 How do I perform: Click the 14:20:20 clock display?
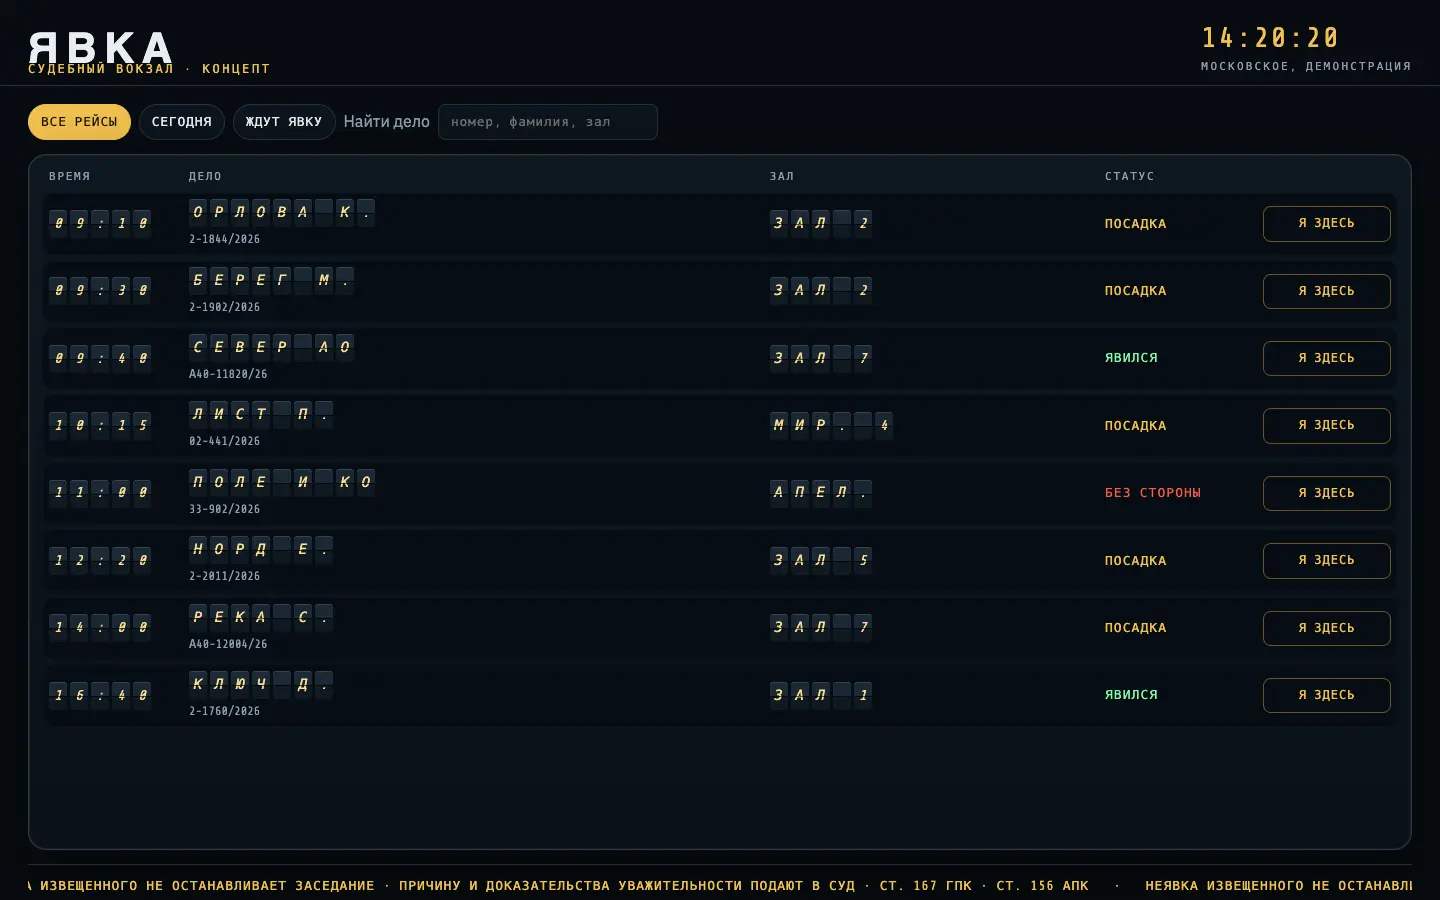pos(1270,38)
